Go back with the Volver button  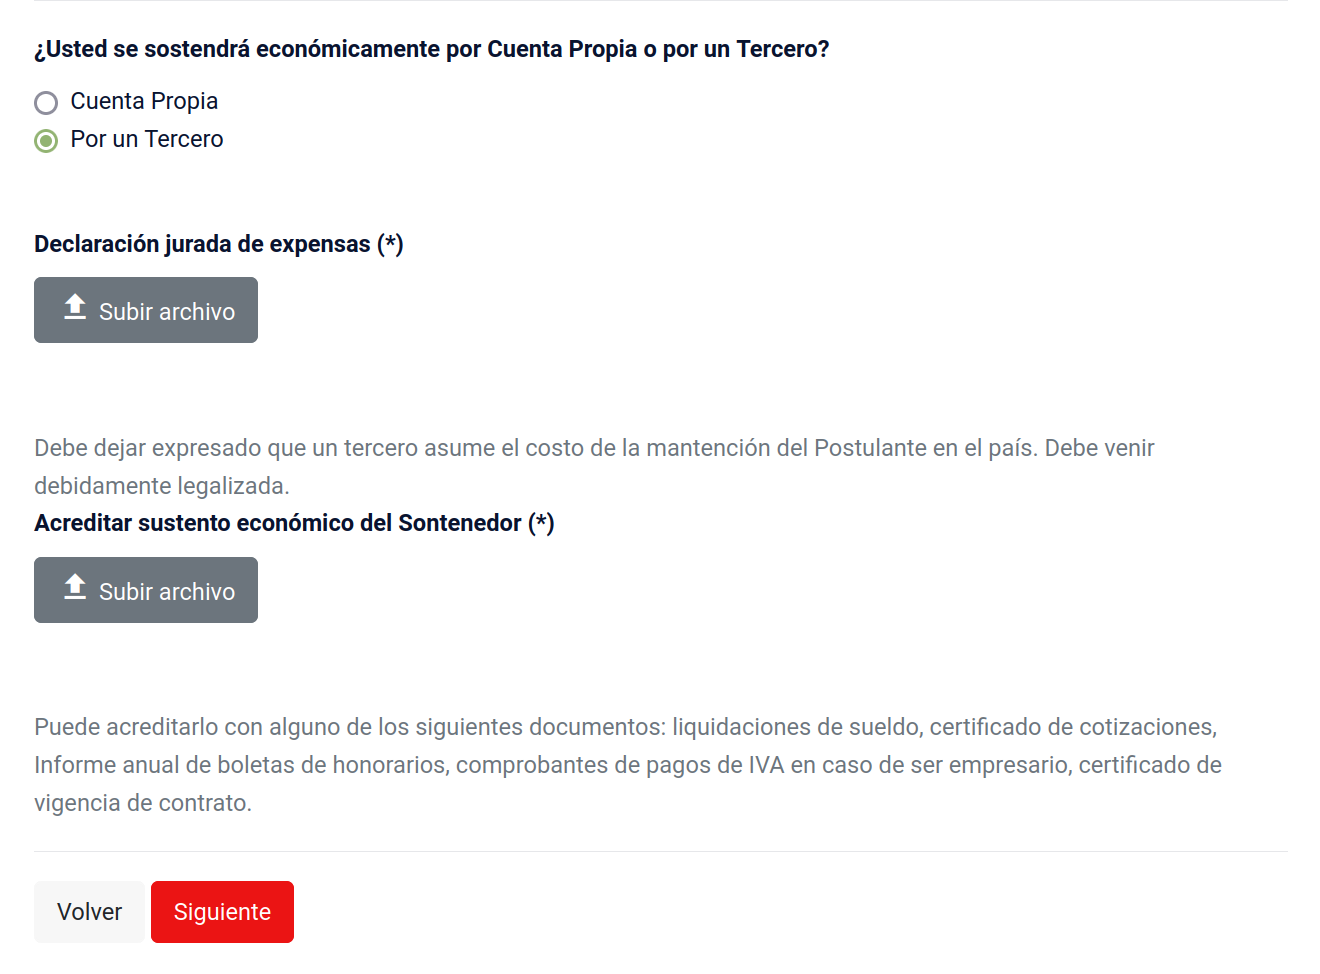tap(89, 912)
